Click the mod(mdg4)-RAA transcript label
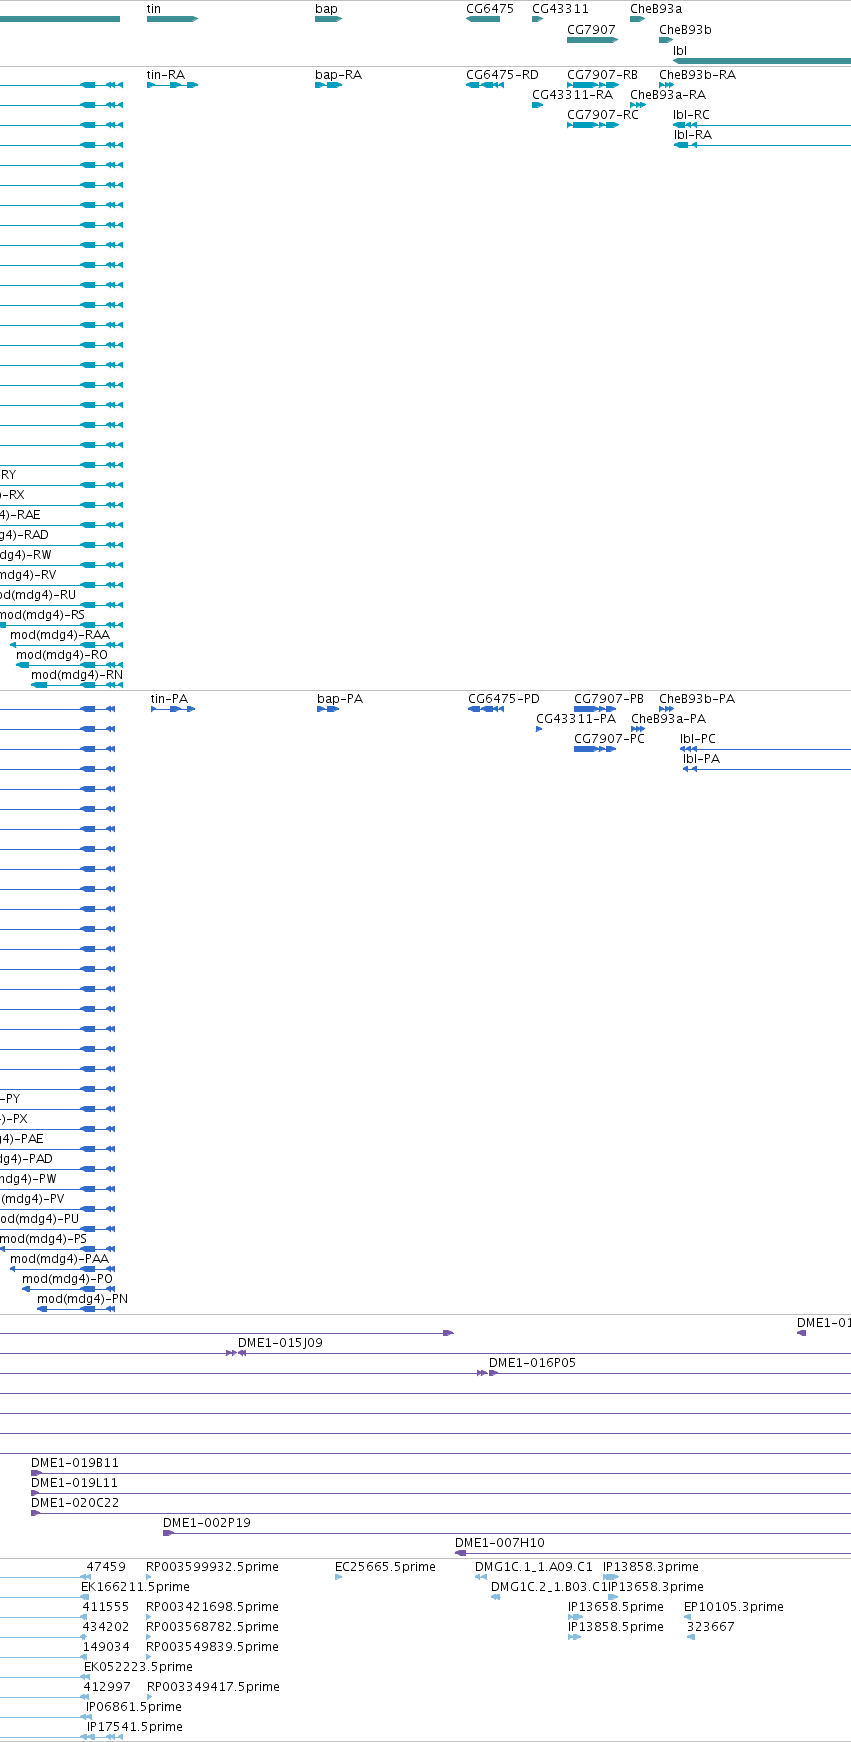The image size is (851, 1742). 60,635
